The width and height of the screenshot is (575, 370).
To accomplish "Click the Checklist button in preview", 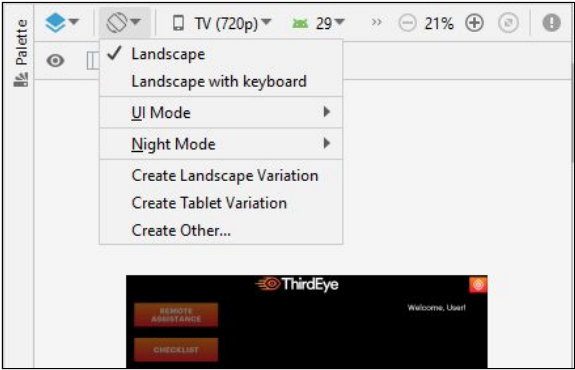I will click(176, 349).
